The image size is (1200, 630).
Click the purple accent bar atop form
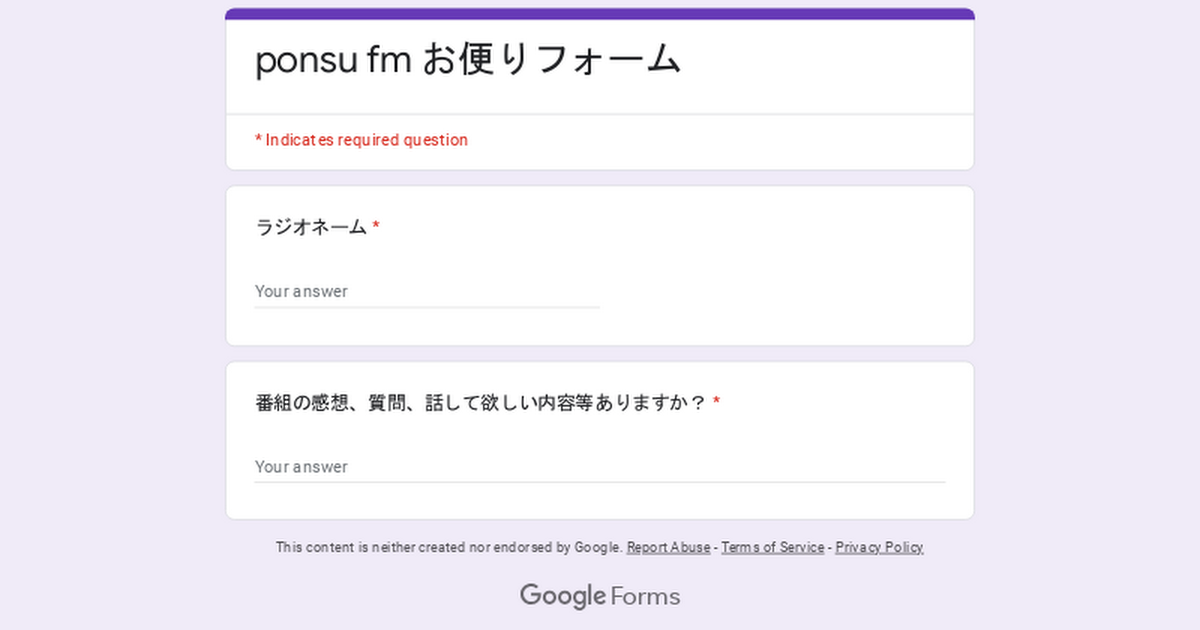tap(600, 14)
